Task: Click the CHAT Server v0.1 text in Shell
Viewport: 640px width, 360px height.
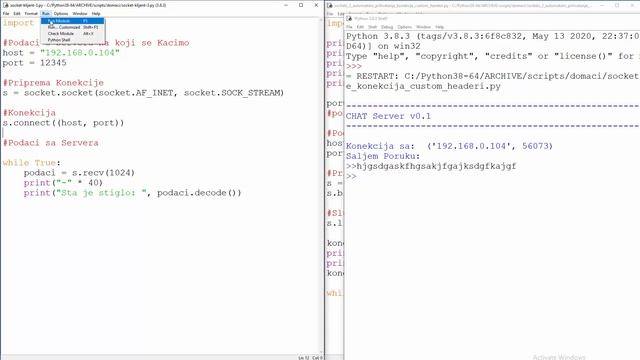Action: click(388, 116)
